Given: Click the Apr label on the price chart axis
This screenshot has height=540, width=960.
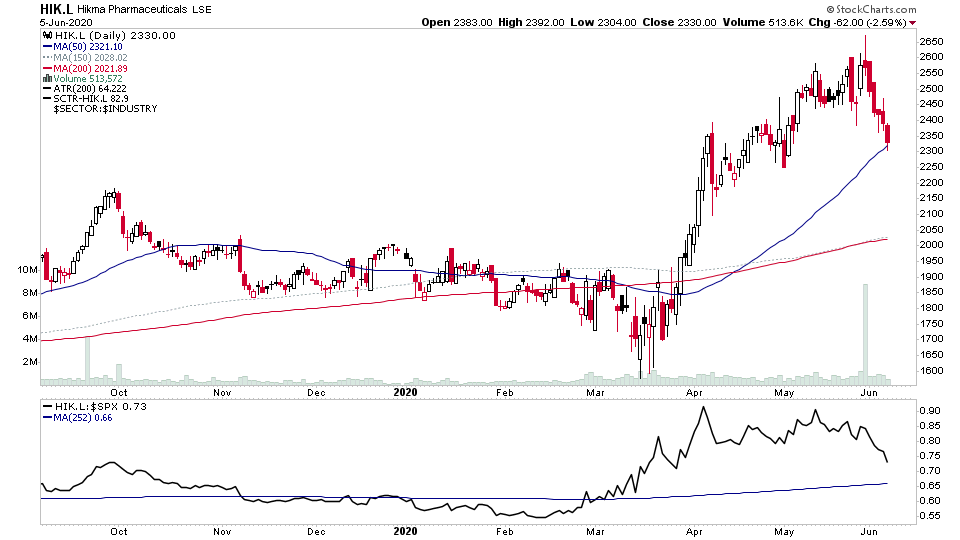Looking at the screenshot, I should tap(694, 392).
